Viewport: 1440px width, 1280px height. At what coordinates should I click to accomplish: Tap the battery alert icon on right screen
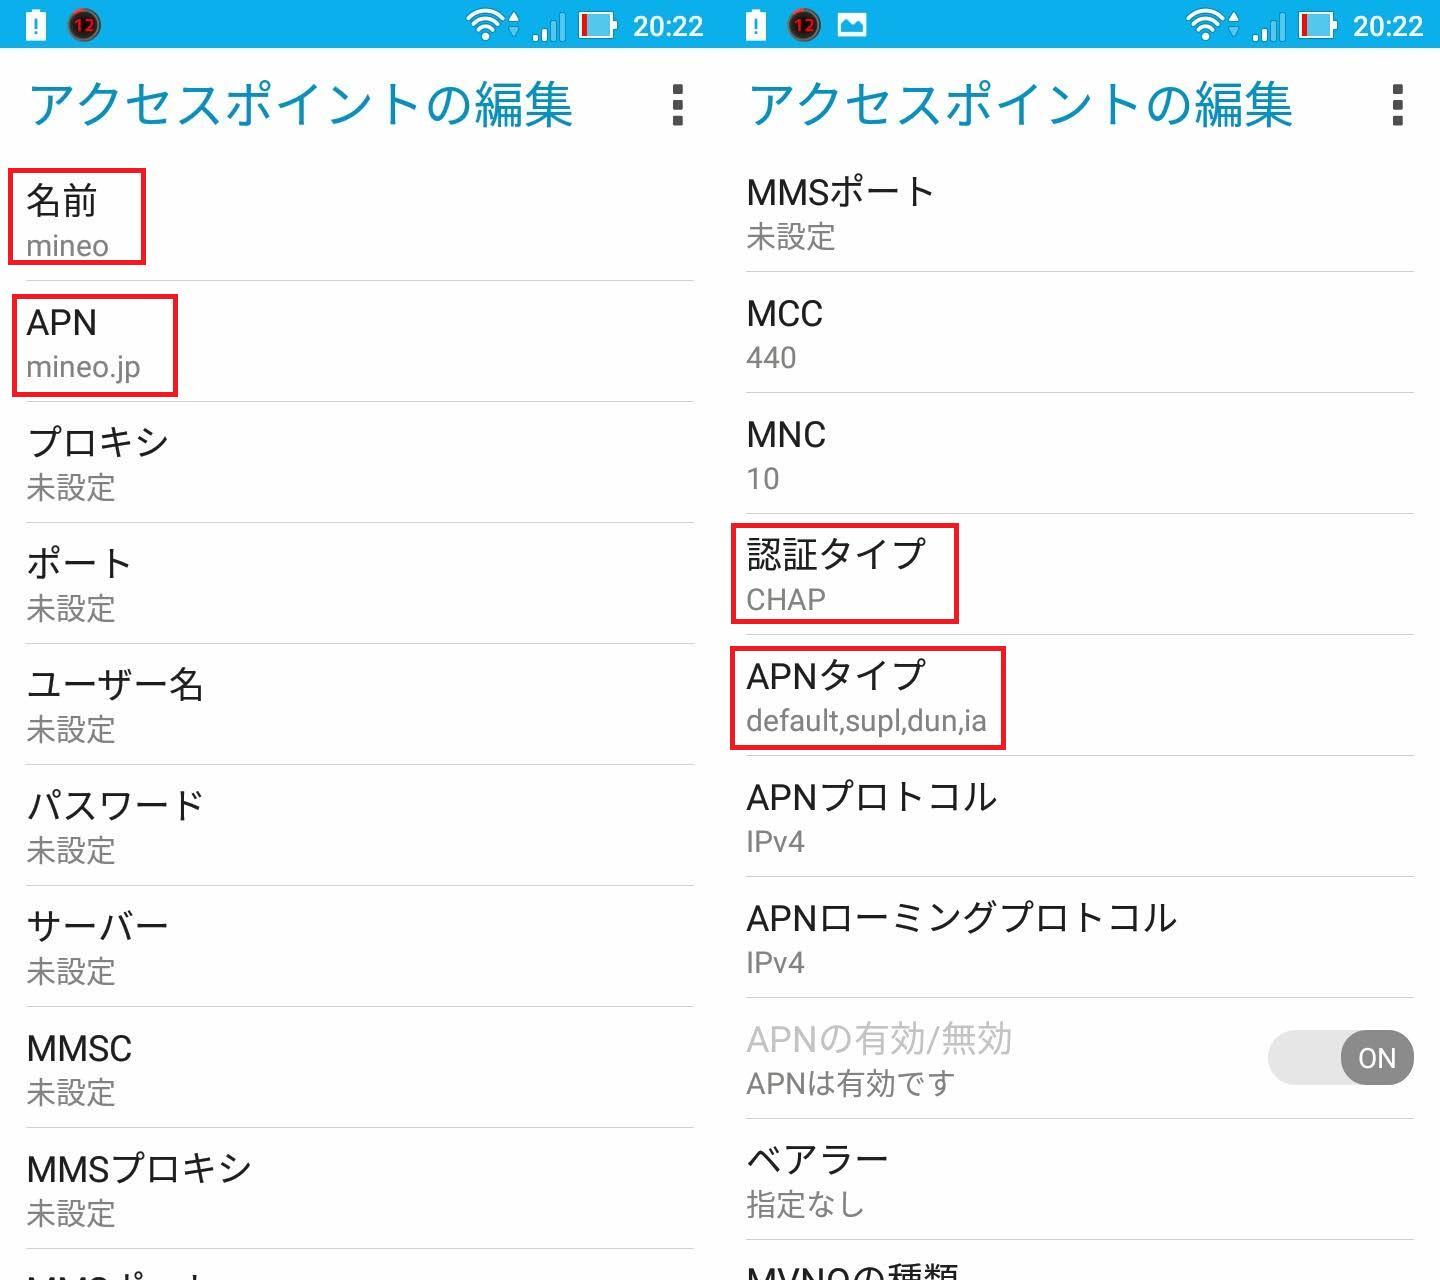[x=756, y=25]
